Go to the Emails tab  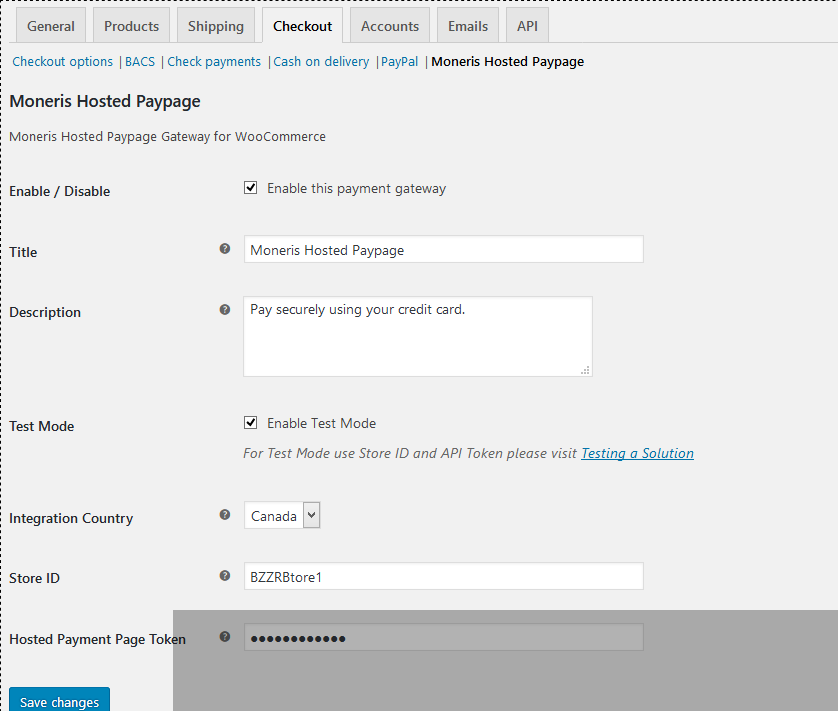pyautogui.click(x=468, y=26)
